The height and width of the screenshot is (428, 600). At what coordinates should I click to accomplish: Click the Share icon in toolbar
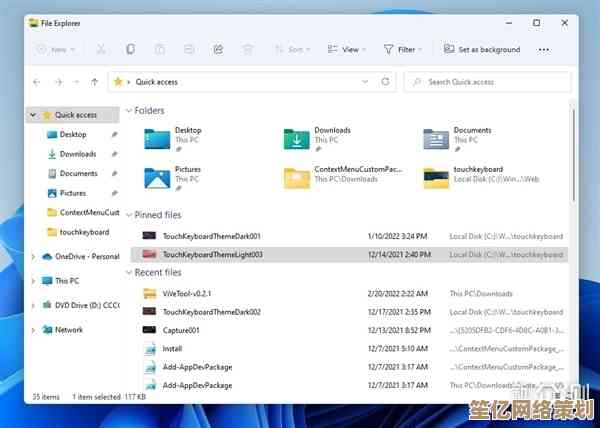click(218, 49)
